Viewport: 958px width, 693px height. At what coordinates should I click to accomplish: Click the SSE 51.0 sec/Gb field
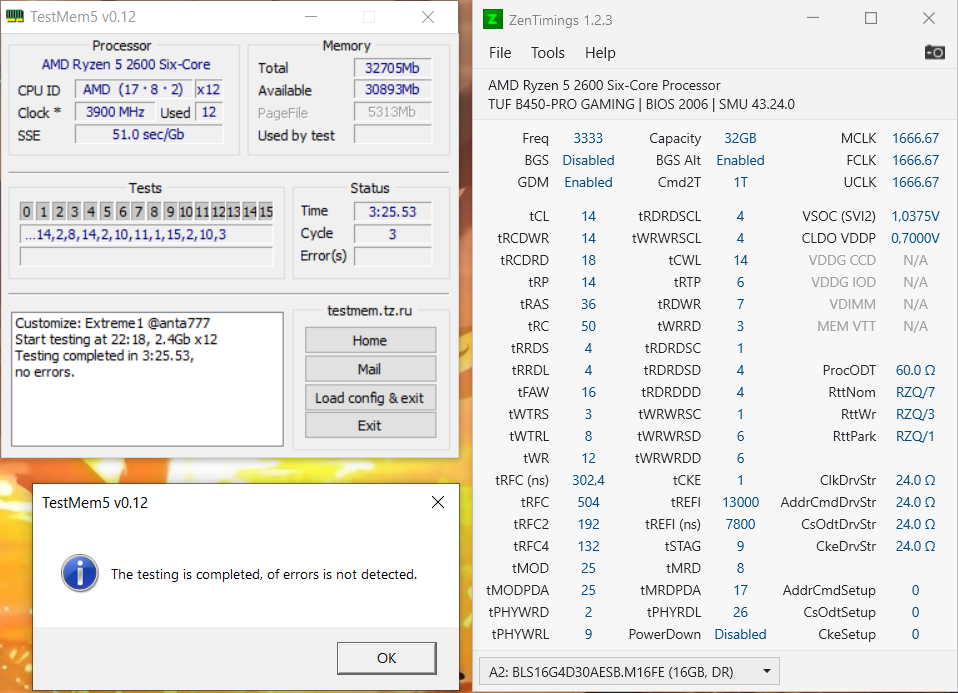[148, 134]
